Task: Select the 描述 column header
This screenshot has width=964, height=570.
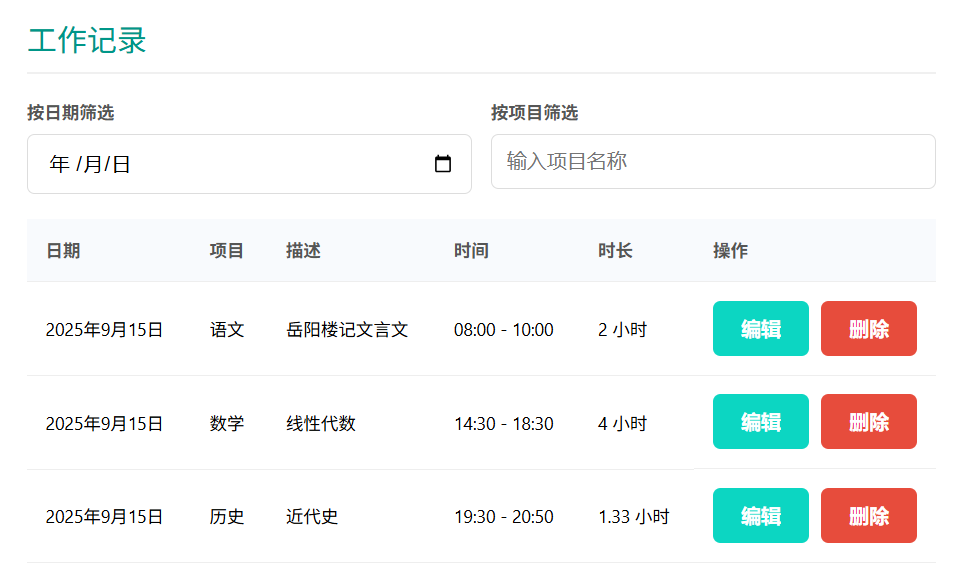Action: [x=303, y=251]
